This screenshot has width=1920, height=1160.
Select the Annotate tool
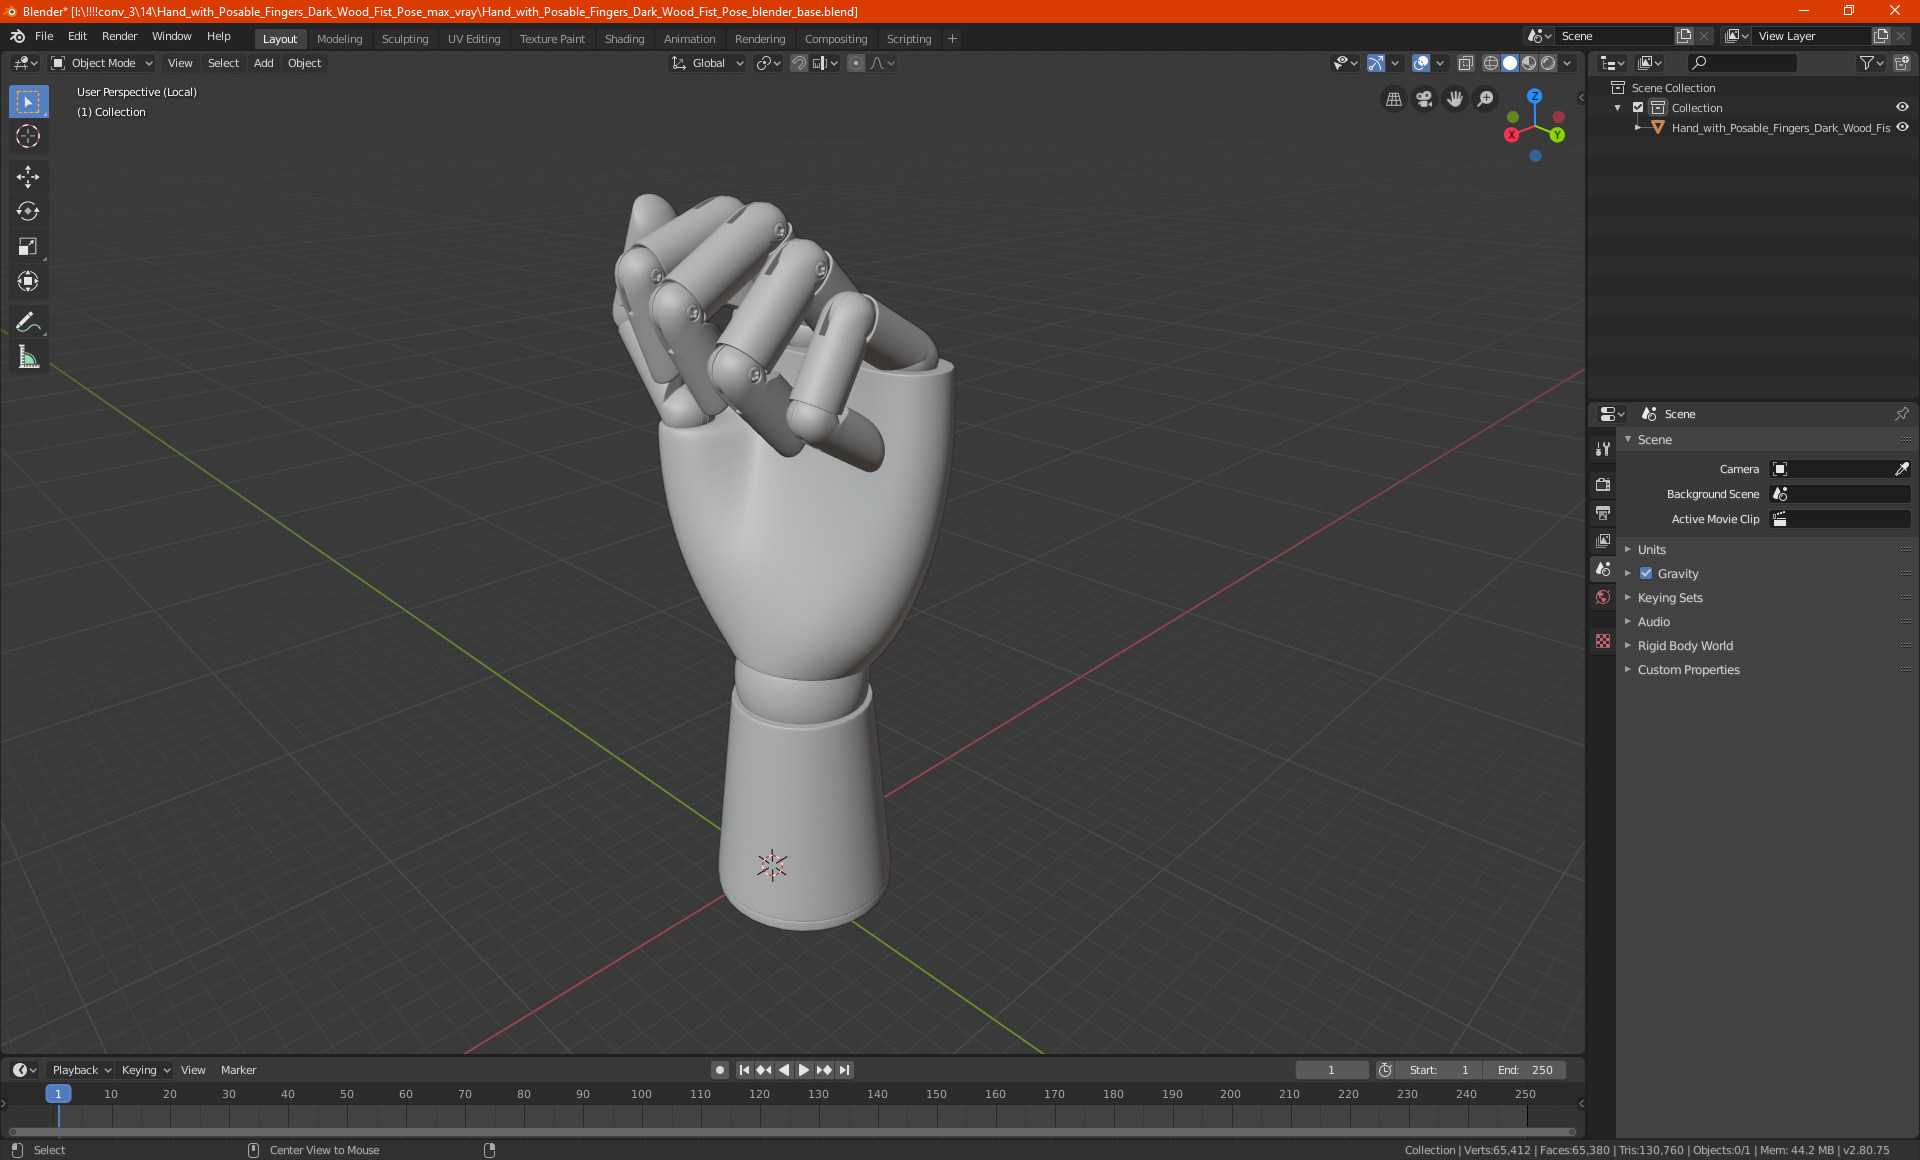[28, 322]
